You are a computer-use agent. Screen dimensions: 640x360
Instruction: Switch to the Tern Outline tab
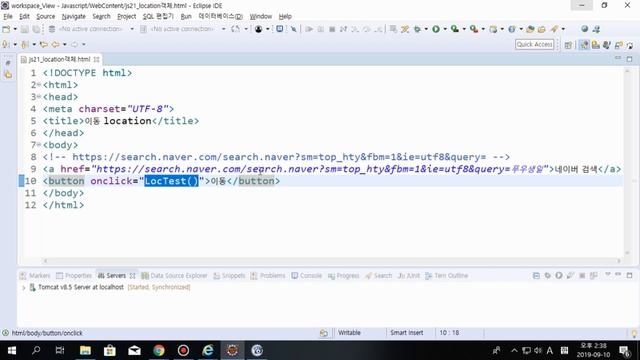click(x=447, y=276)
